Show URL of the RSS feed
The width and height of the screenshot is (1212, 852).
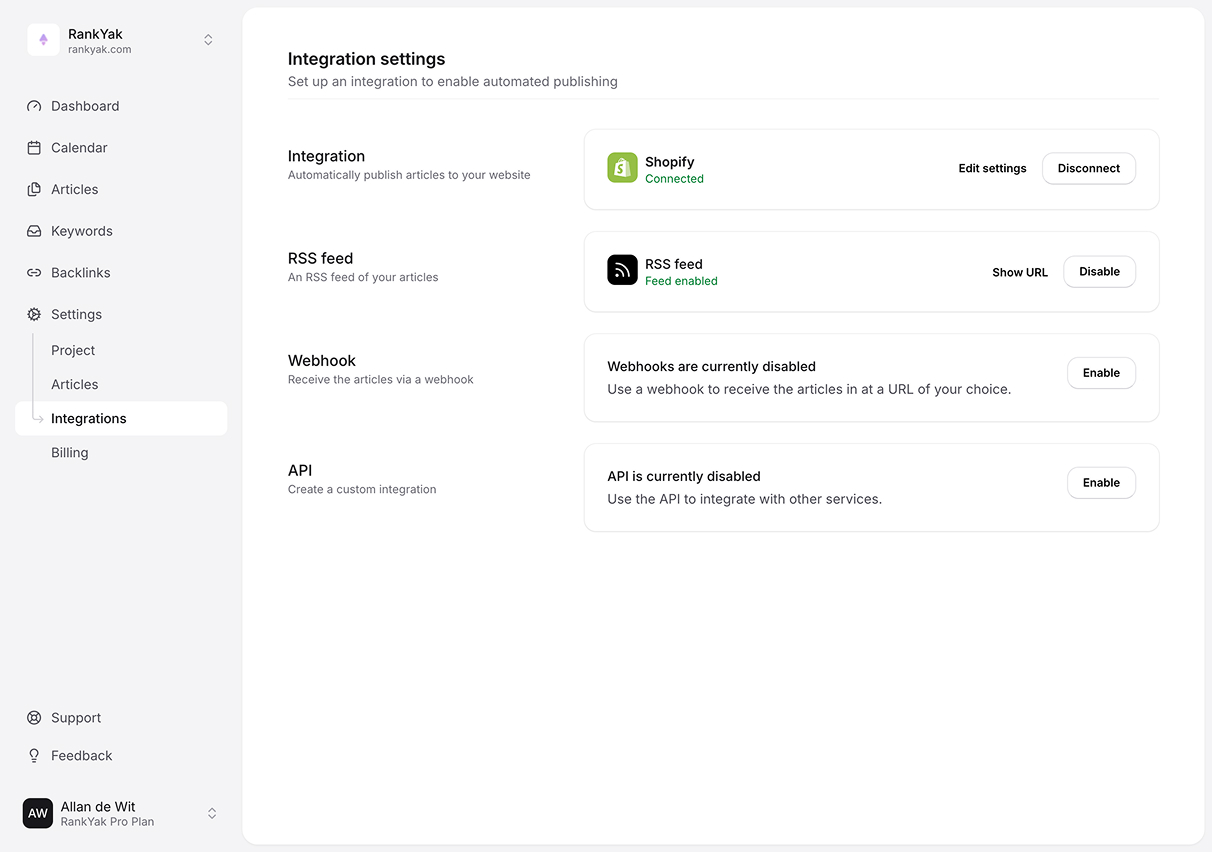pyautogui.click(x=1019, y=272)
